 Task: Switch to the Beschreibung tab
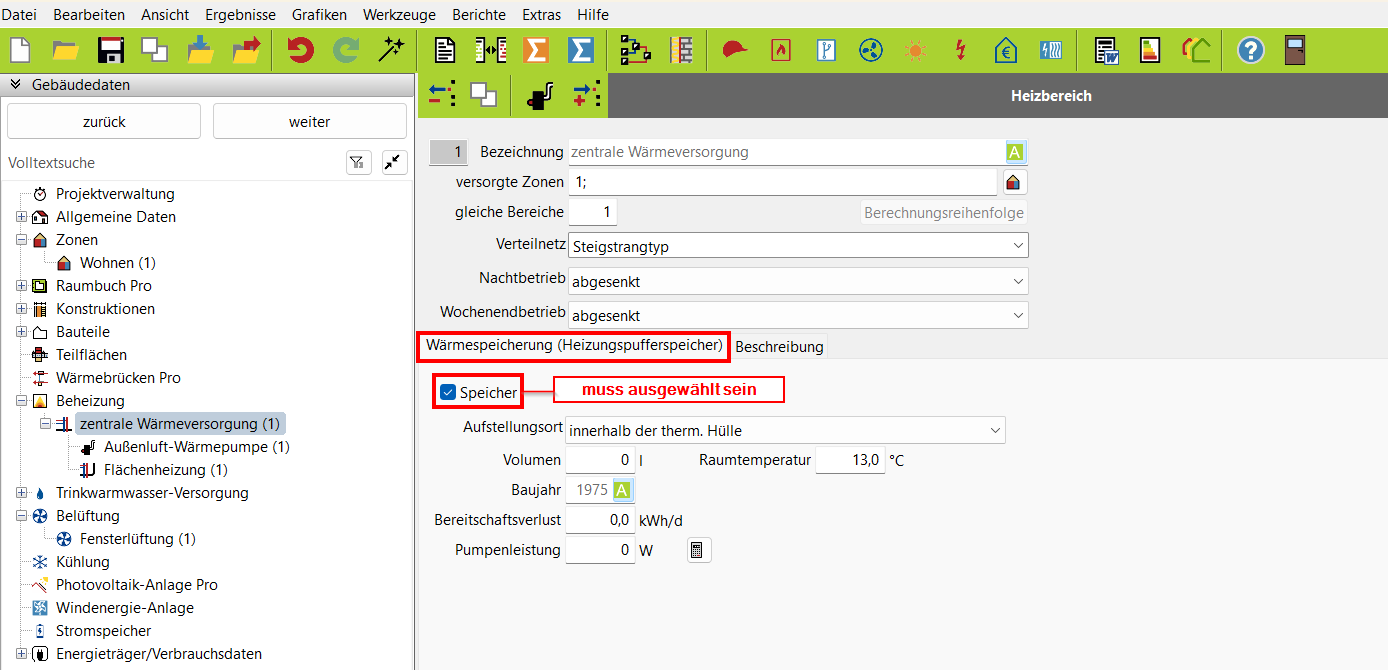tap(779, 347)
